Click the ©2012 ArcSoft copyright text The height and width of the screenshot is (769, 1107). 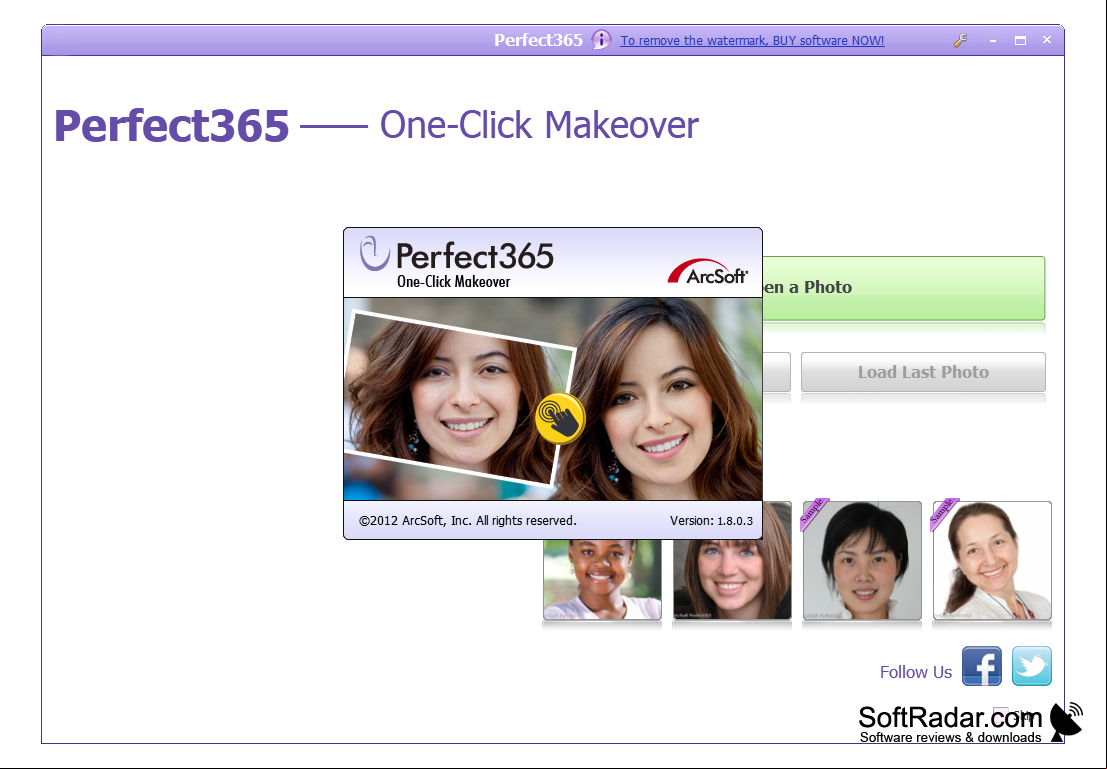coord(467,521)
